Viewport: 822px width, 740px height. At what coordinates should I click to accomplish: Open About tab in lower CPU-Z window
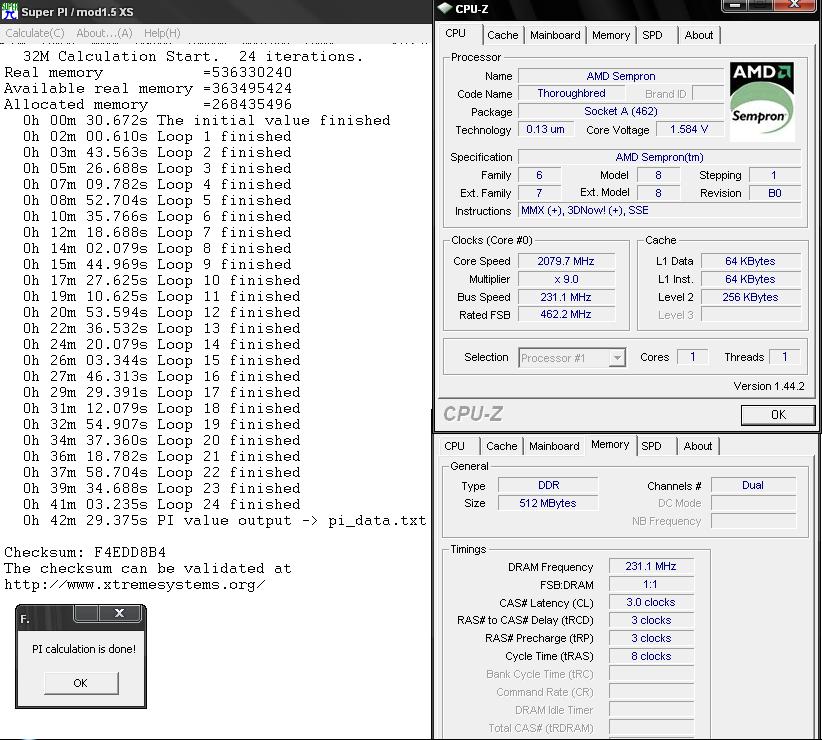(x=698, y=446)
